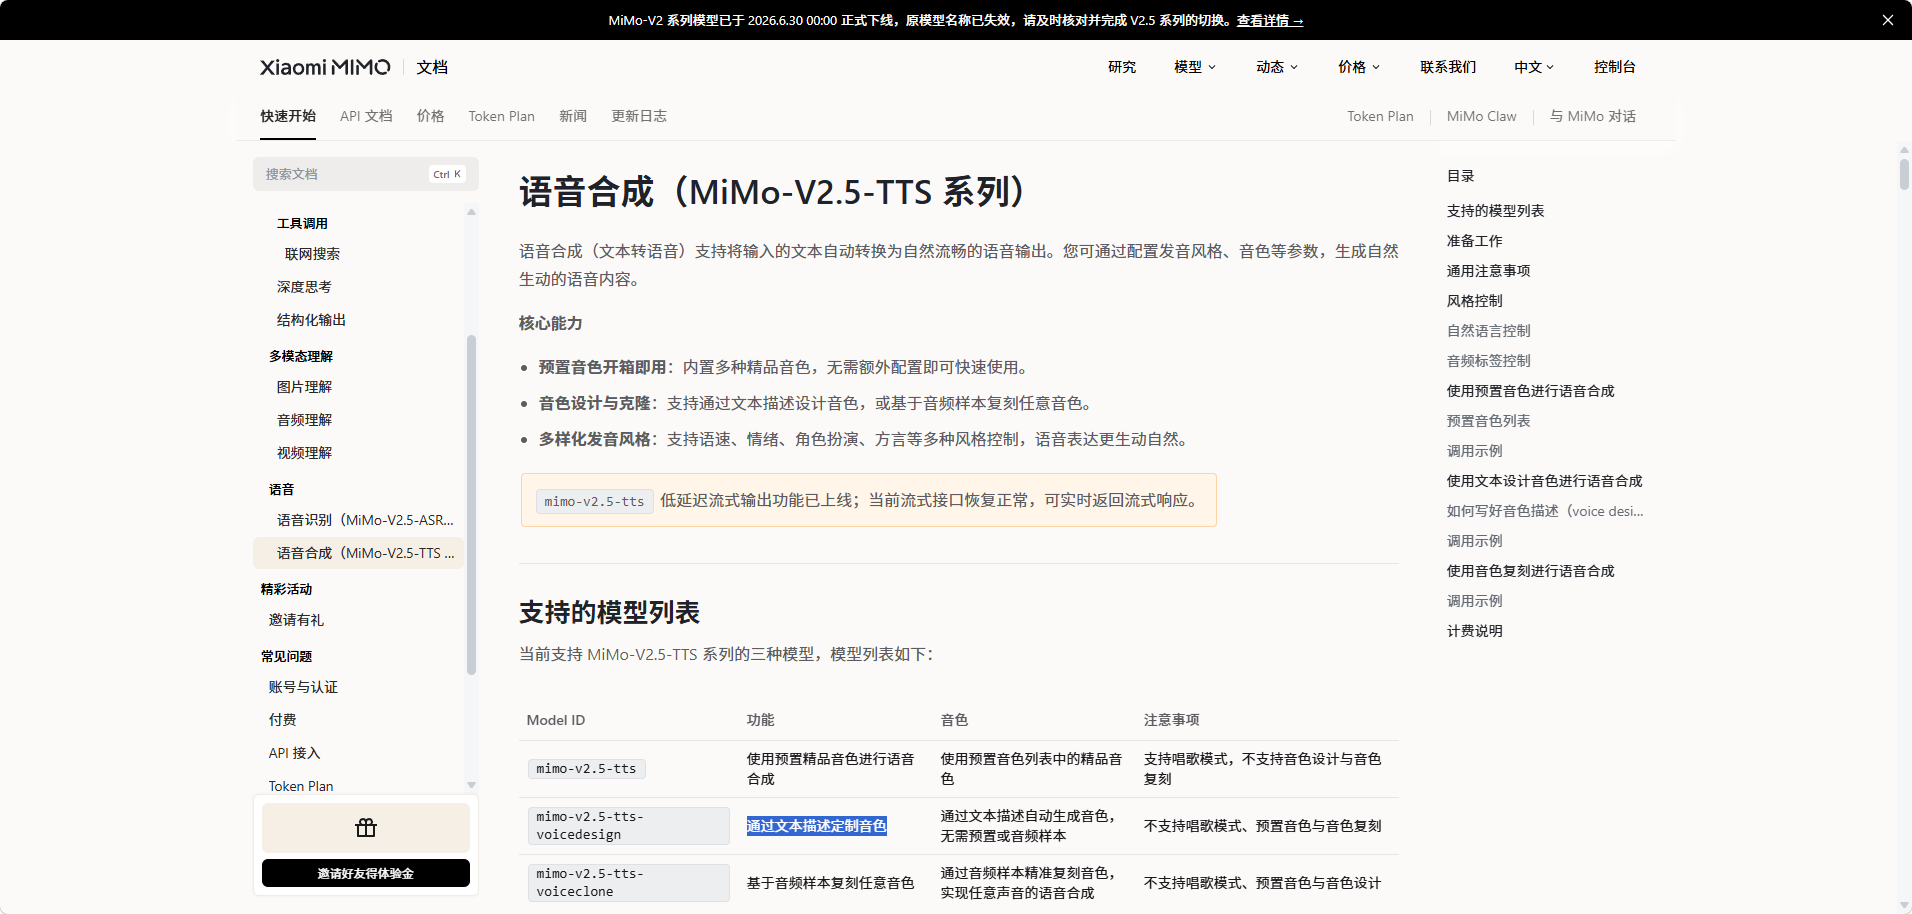Click the 支持的模型列表 section heading
The width and height of the screenshot is (1912, 914).
pos(609,612)
